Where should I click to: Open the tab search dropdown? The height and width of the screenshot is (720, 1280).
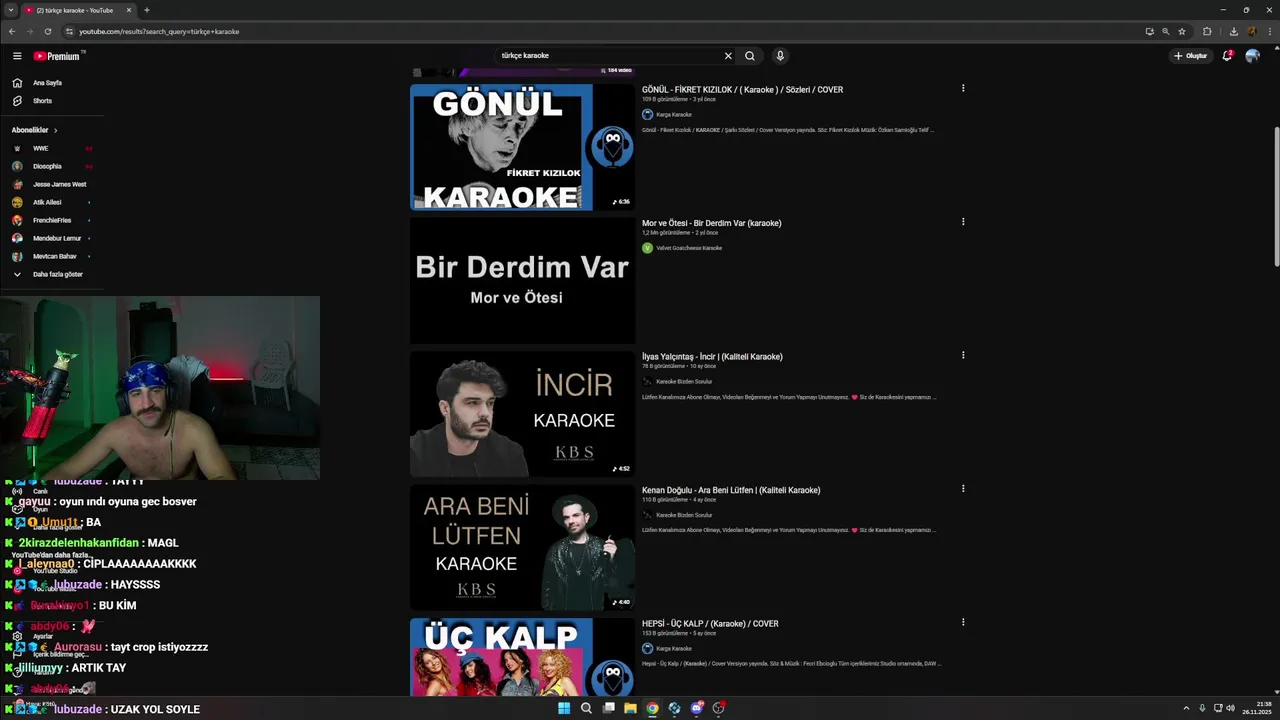(10, 10)
